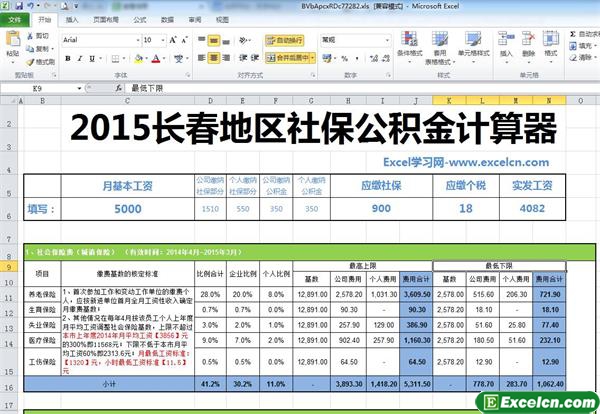
Task: Click the increase indent icon
Action: click(255, 58)
